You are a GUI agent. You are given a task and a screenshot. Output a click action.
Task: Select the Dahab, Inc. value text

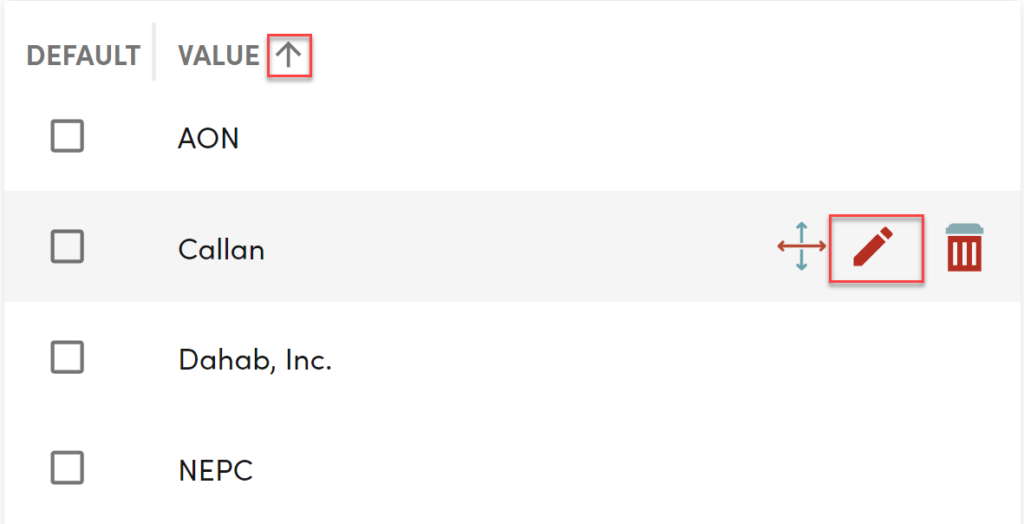point(255,360)
